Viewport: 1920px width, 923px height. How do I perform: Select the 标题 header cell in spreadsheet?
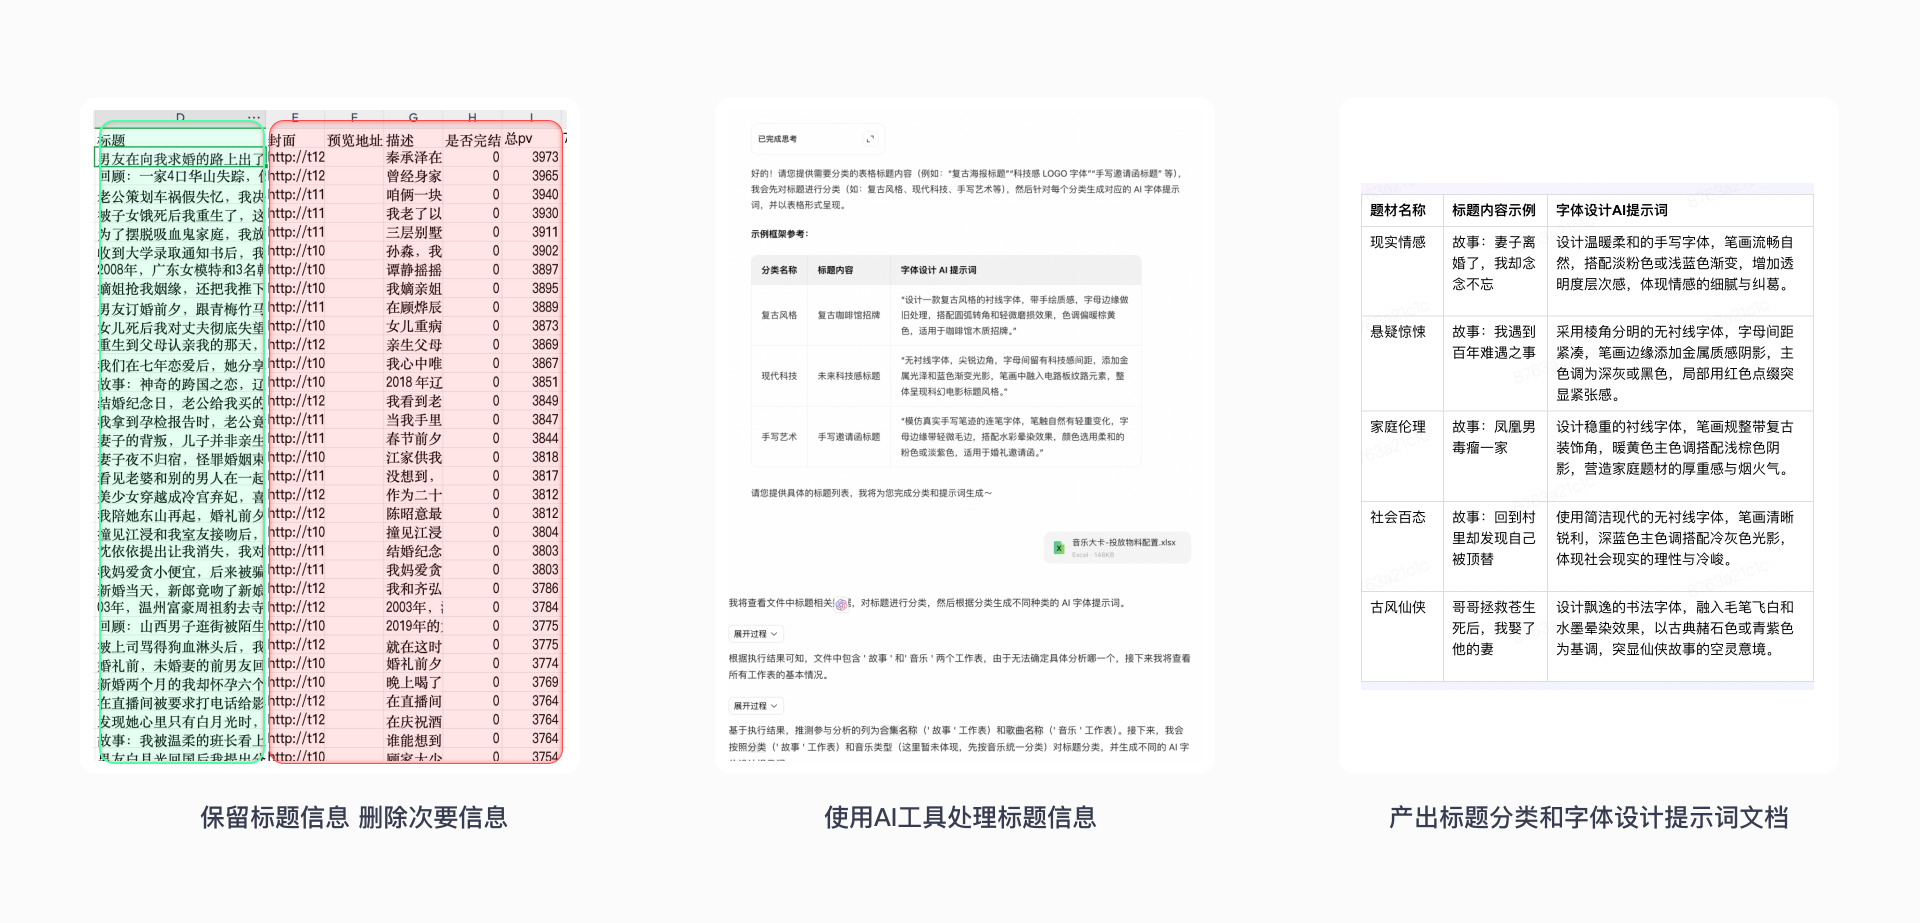tap(180, 140)
